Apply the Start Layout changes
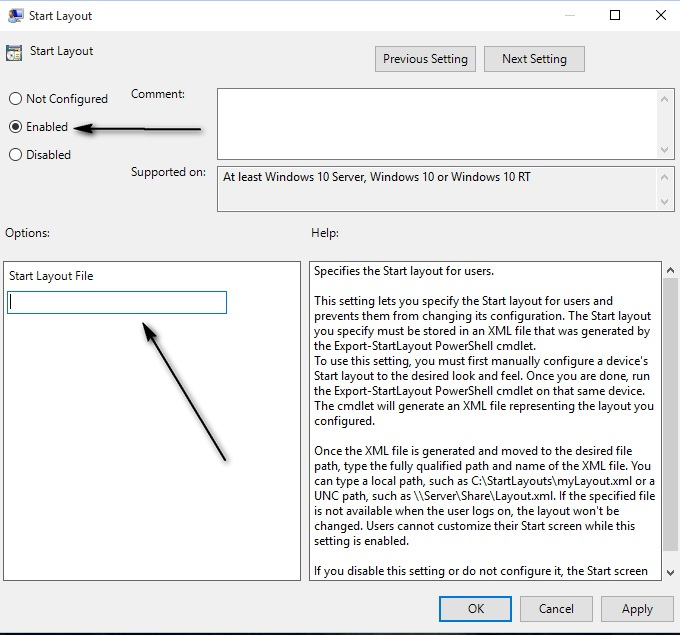Image resolution: width=680 pixels, height=635 pixels. (637, 609)
